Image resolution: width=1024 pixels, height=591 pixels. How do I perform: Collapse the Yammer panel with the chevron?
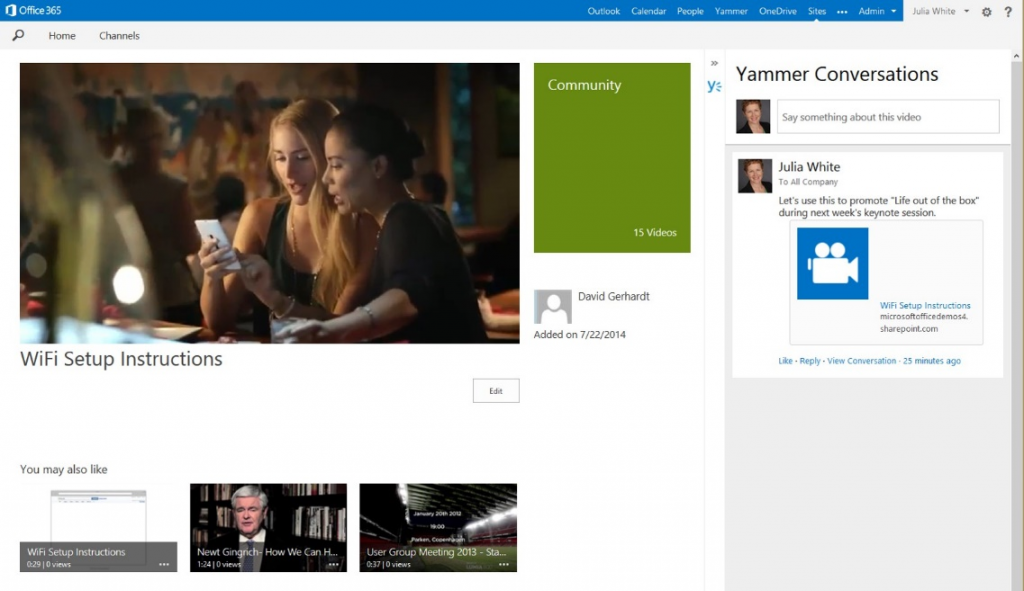tap(713, 61)
